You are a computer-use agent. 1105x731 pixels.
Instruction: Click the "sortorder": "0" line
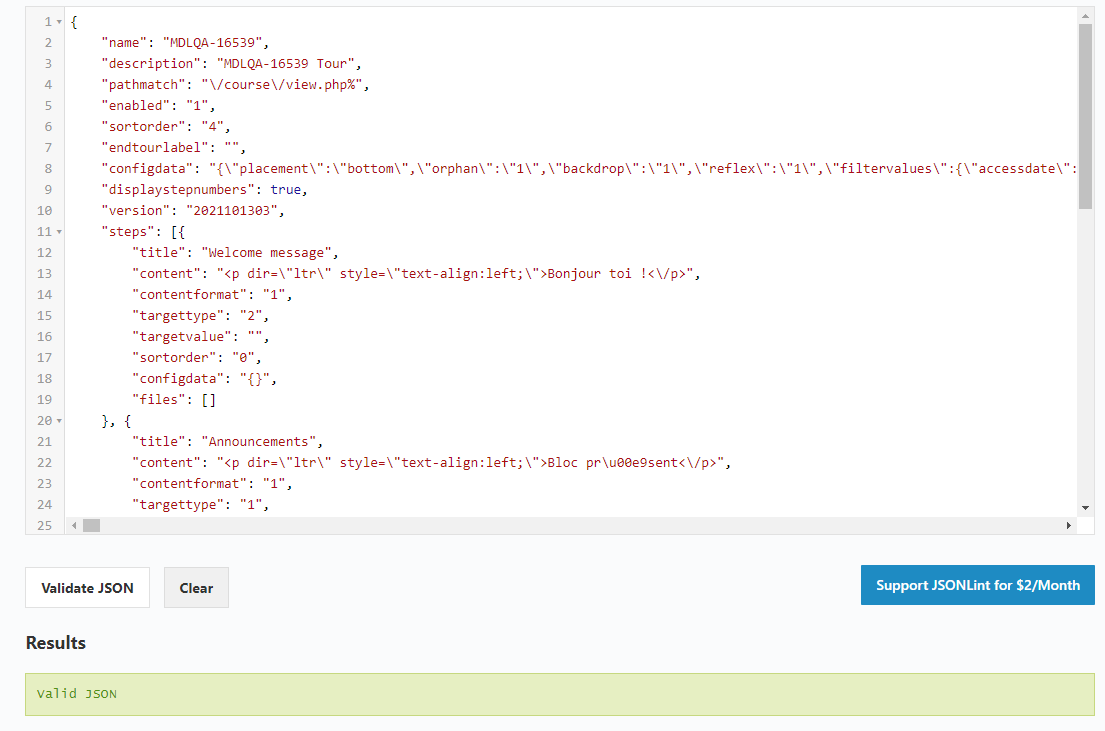(x=197, y=358)
